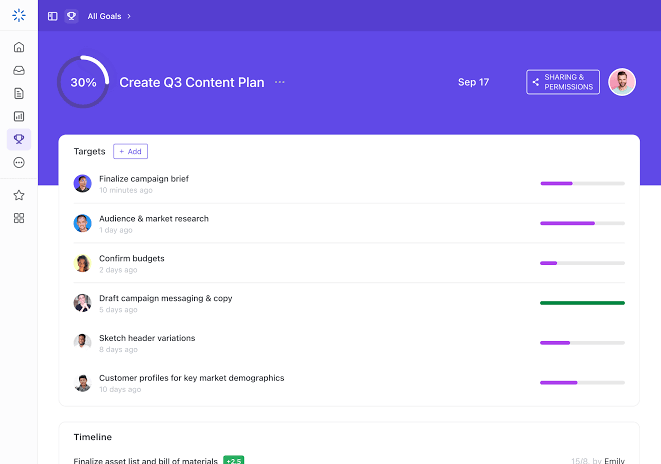Click the Sharing & Permissions button

[x=563, y=82]
